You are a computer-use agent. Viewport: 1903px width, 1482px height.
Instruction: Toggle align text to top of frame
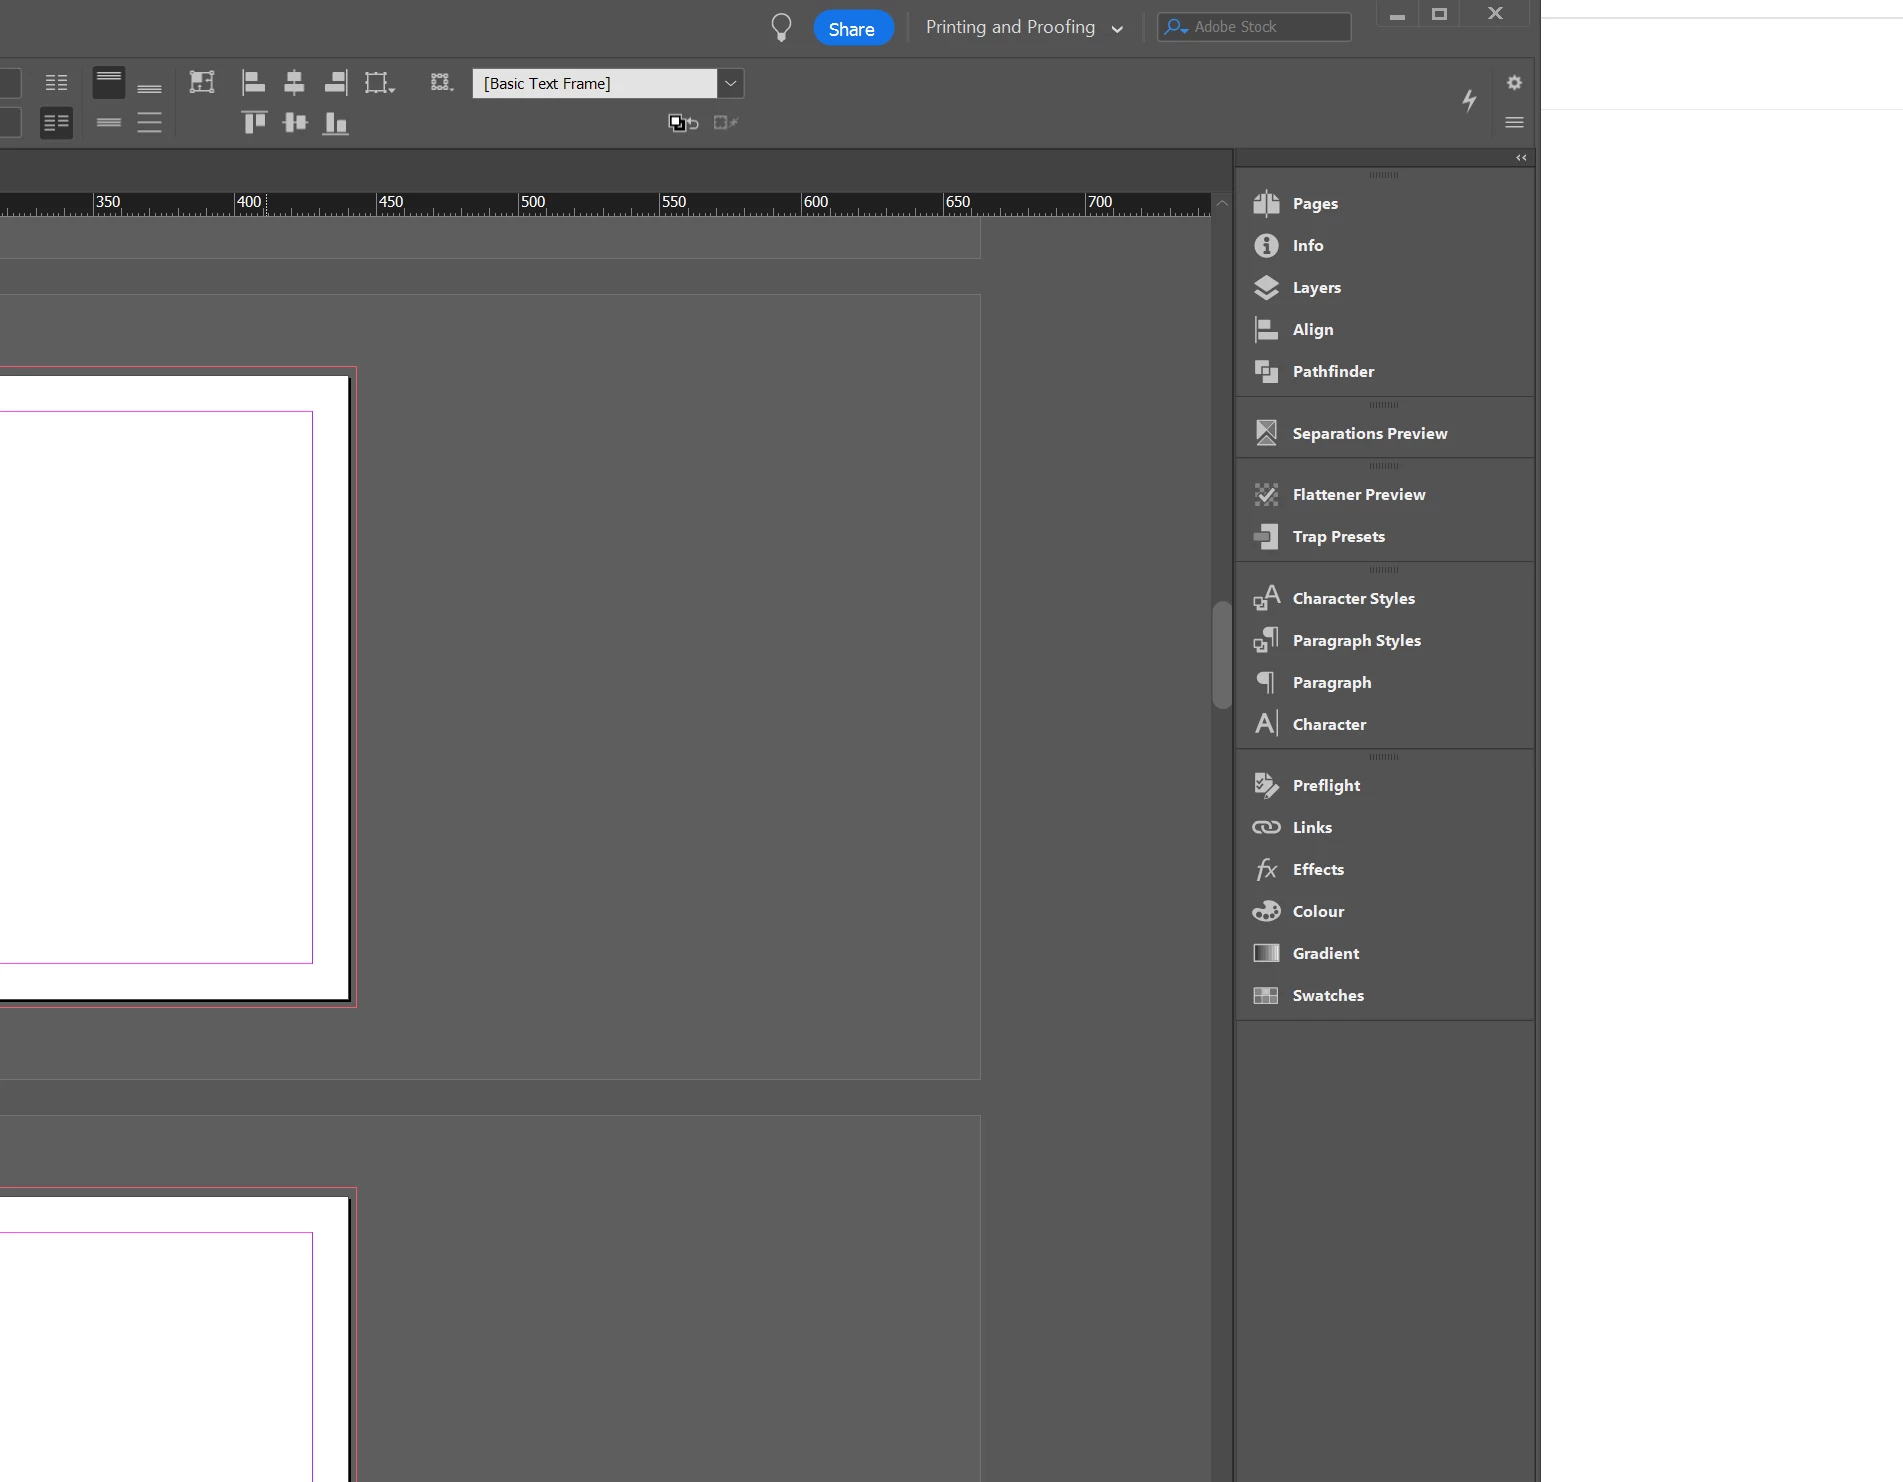[109, 82]
